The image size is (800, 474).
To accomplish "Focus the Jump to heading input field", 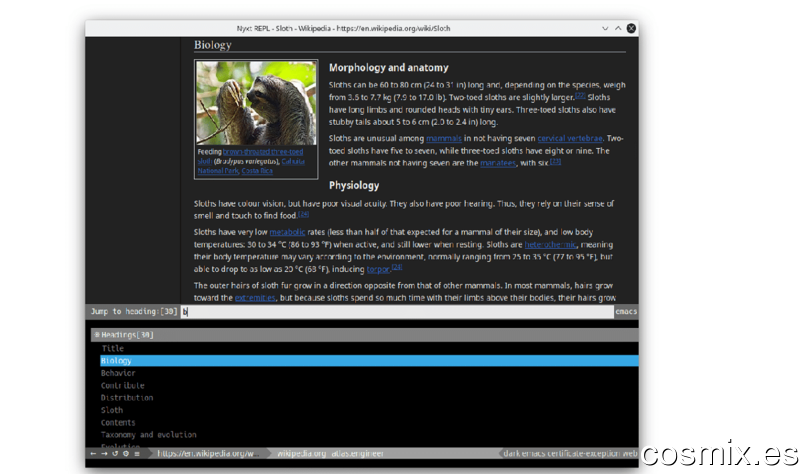I will (397, 311).
